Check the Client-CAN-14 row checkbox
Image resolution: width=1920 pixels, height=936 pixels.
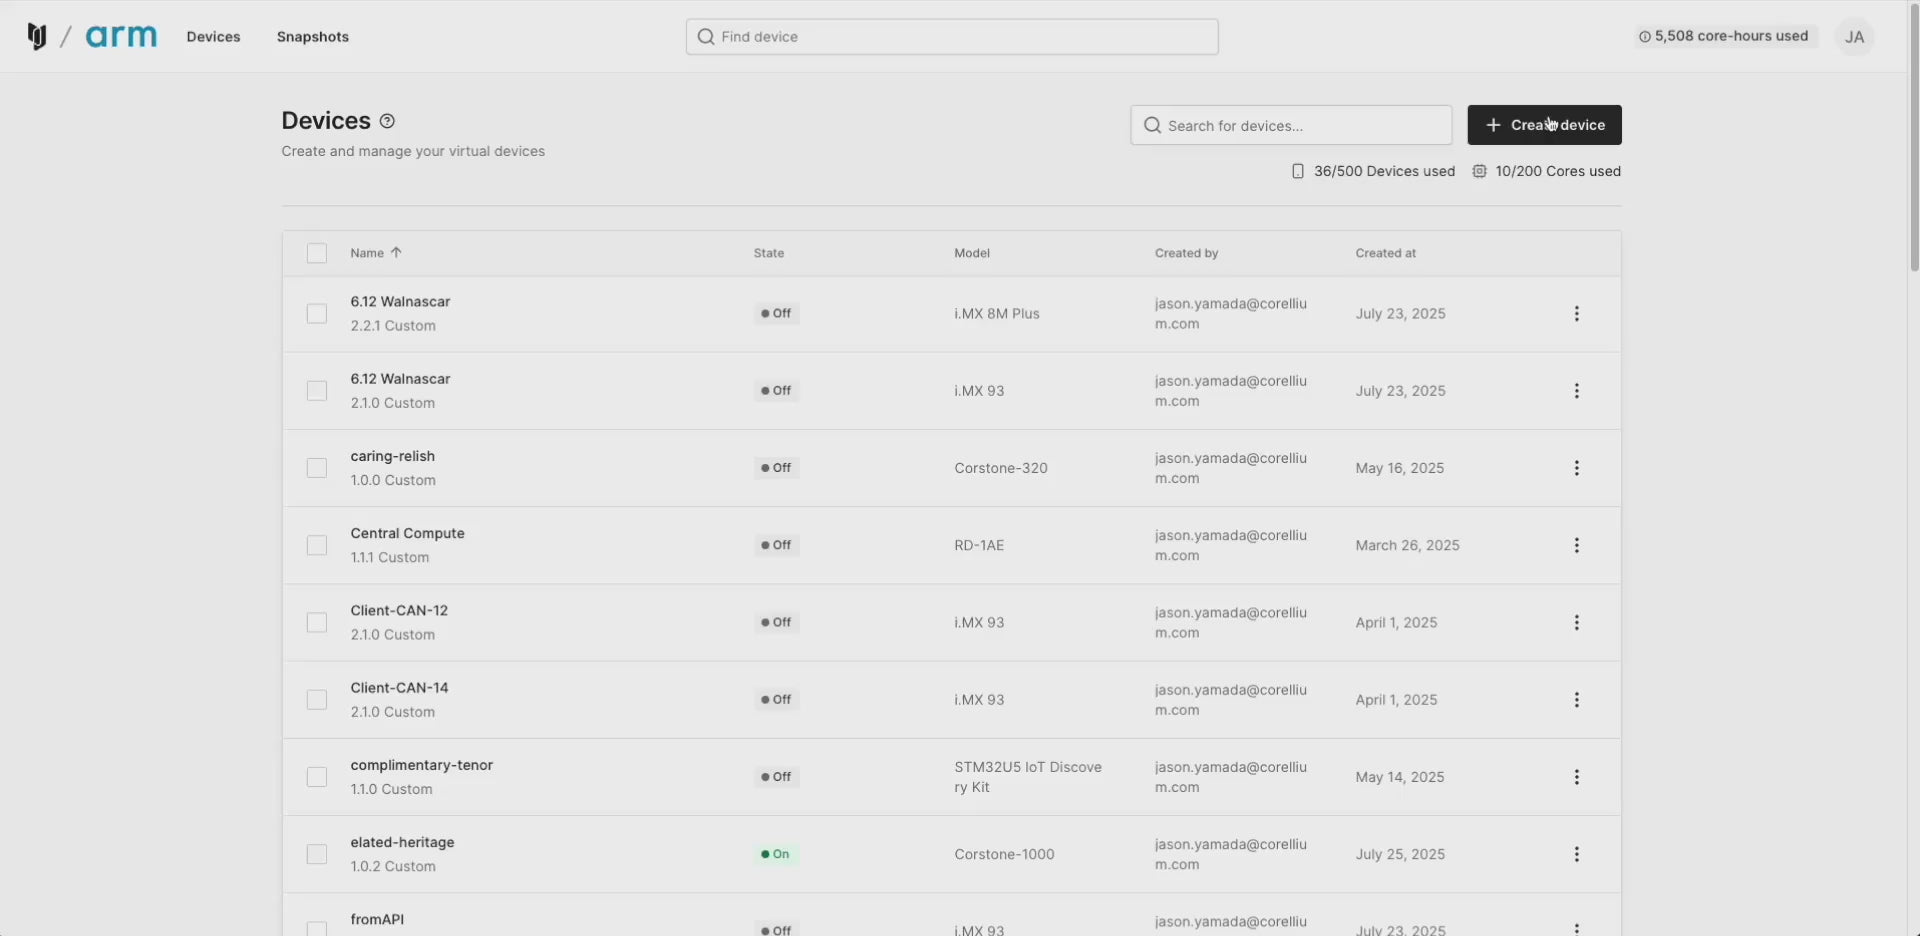click(x=317, y=700)
